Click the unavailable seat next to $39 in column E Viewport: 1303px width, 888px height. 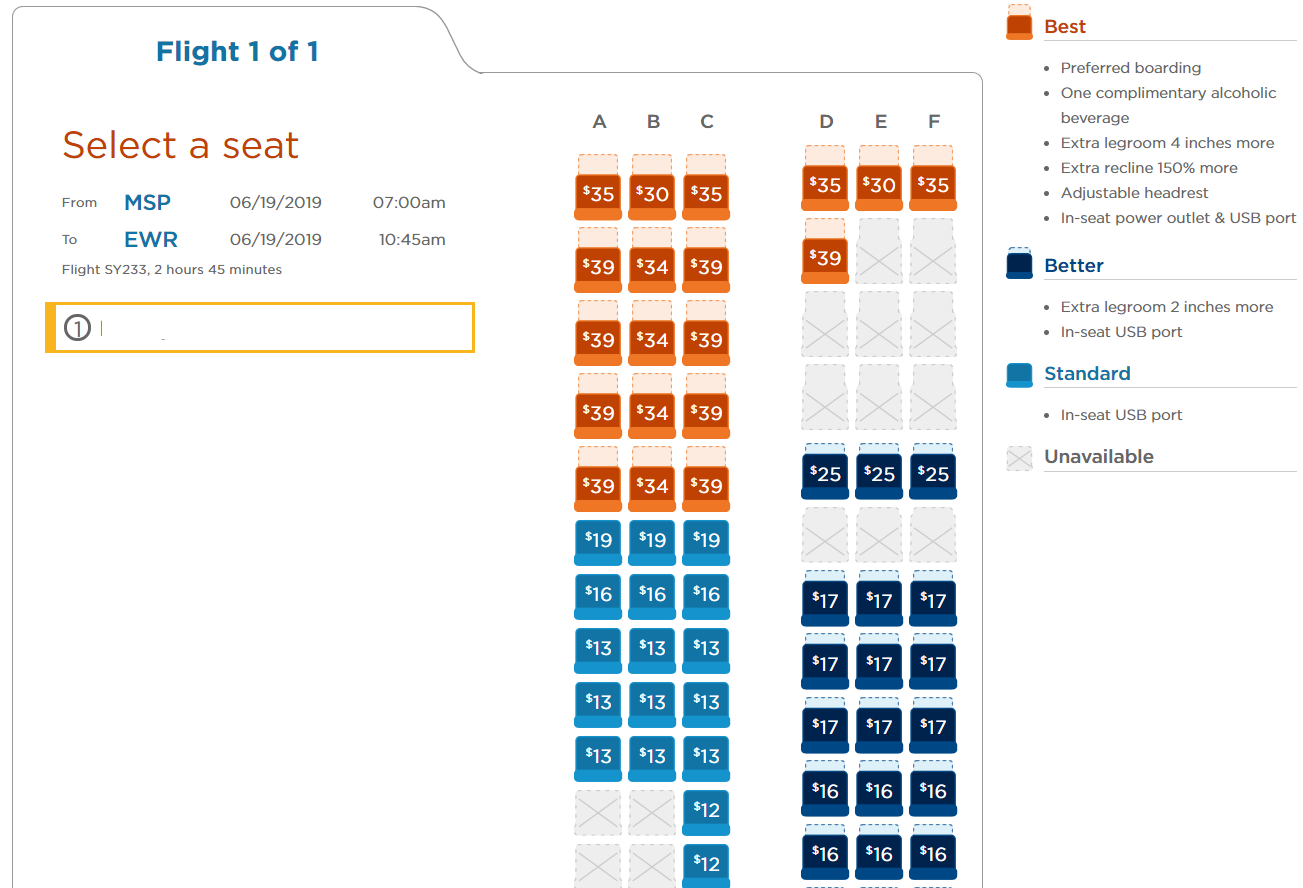(x=879, y=251)
